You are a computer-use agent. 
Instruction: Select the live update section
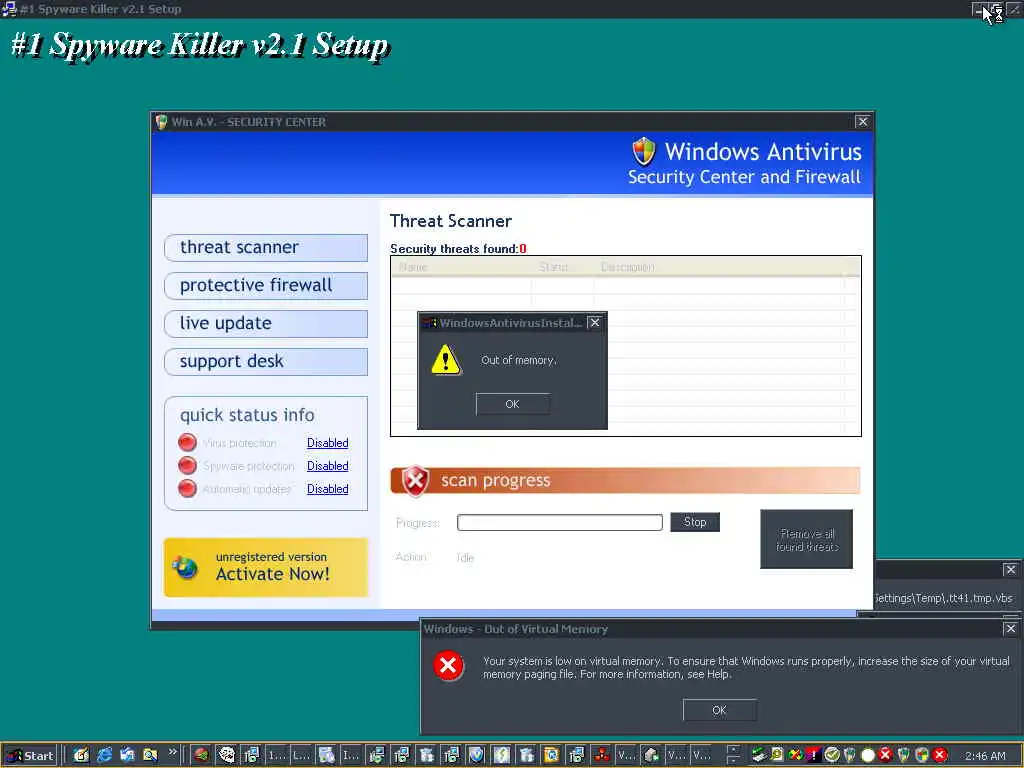pos(266,323)
